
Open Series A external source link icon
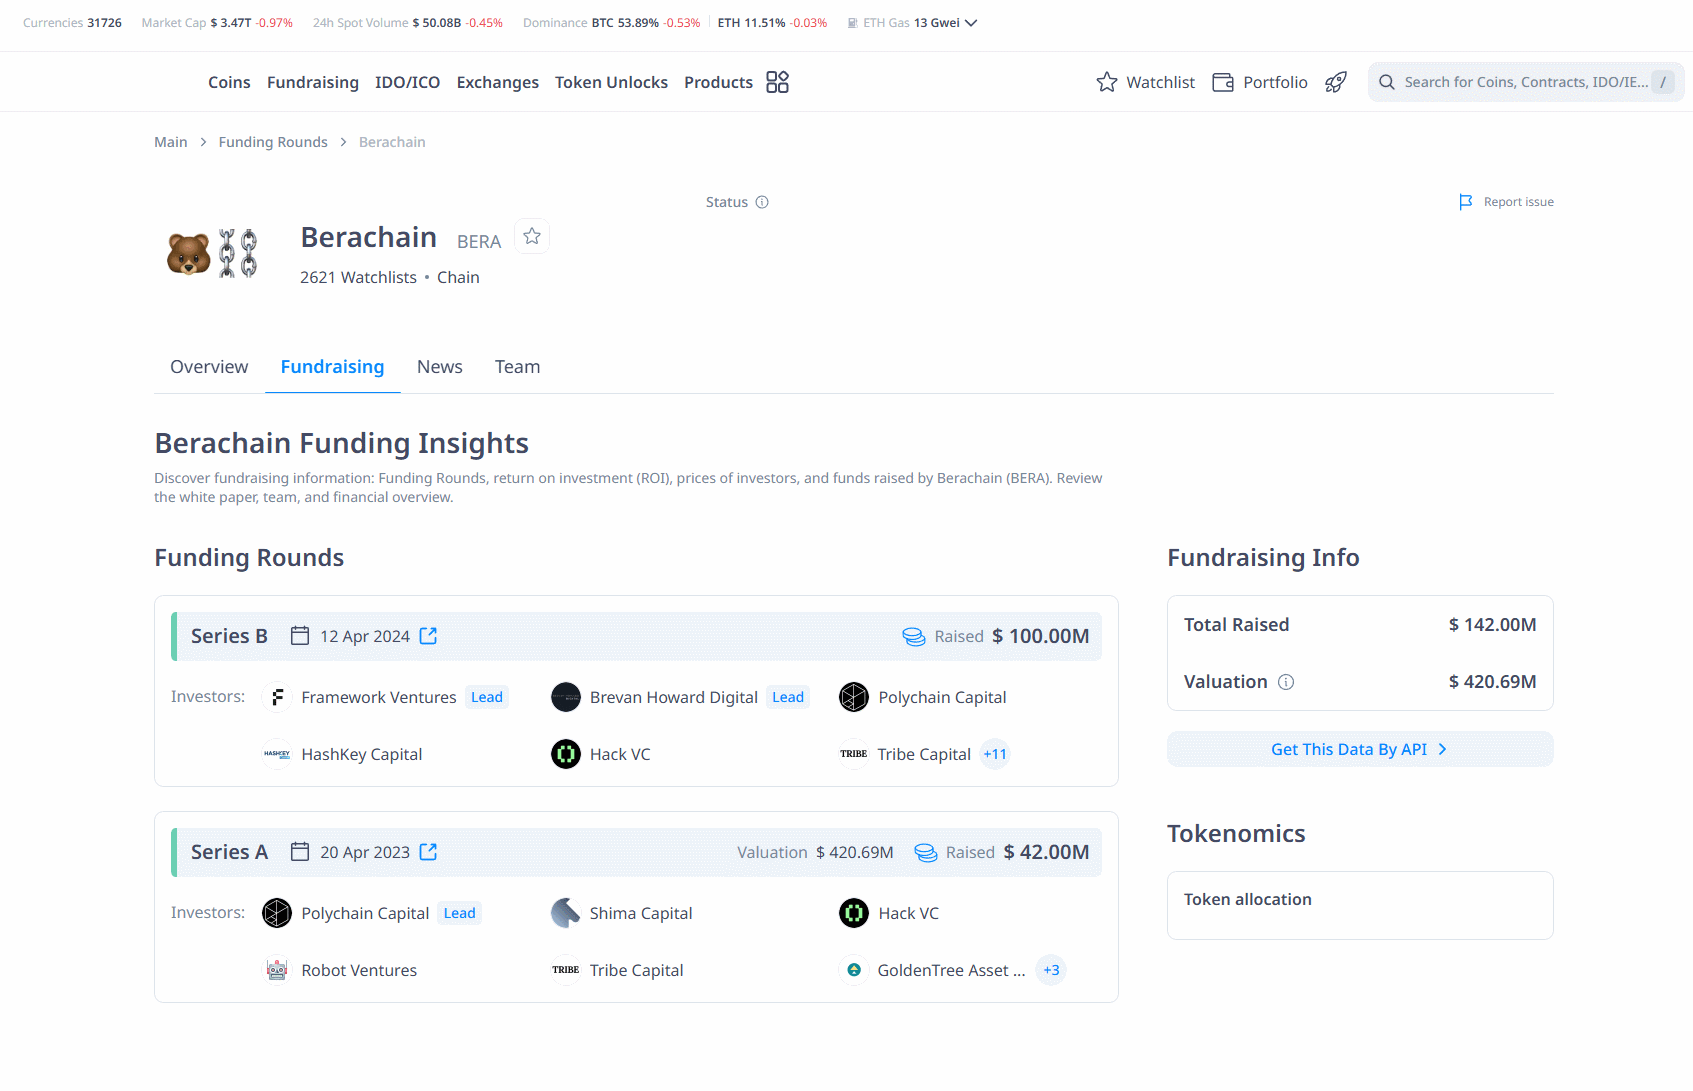428,852
